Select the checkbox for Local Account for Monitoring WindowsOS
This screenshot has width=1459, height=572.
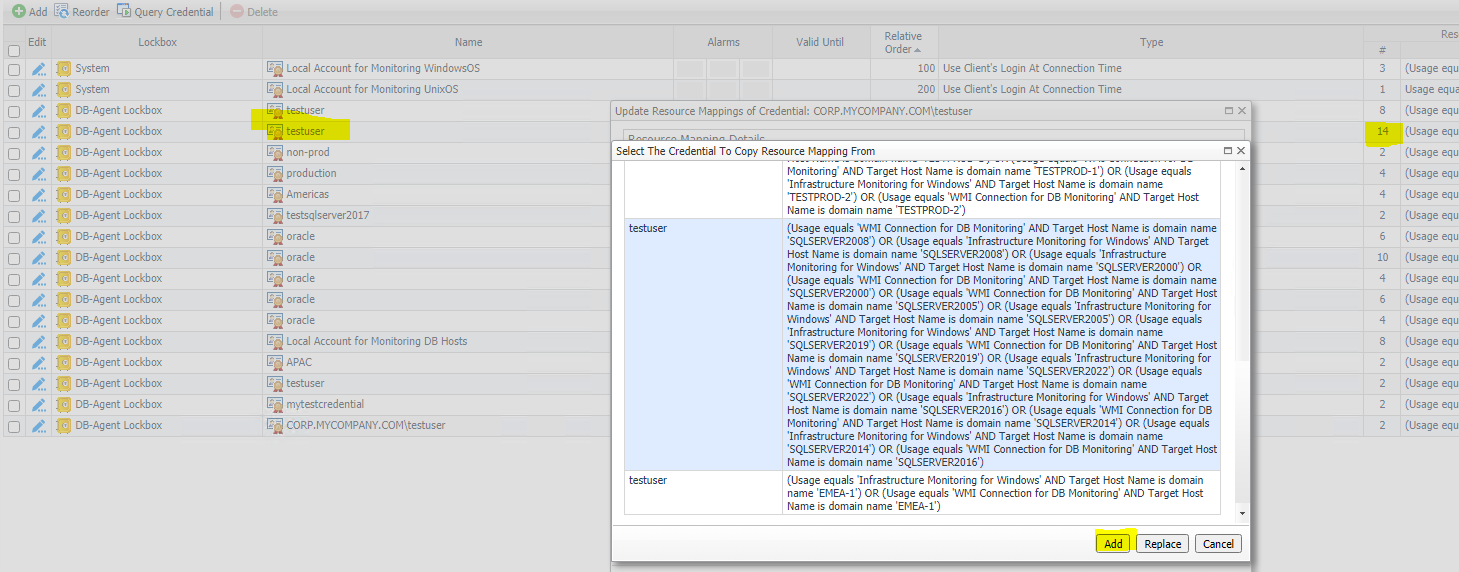coord(14,69)
